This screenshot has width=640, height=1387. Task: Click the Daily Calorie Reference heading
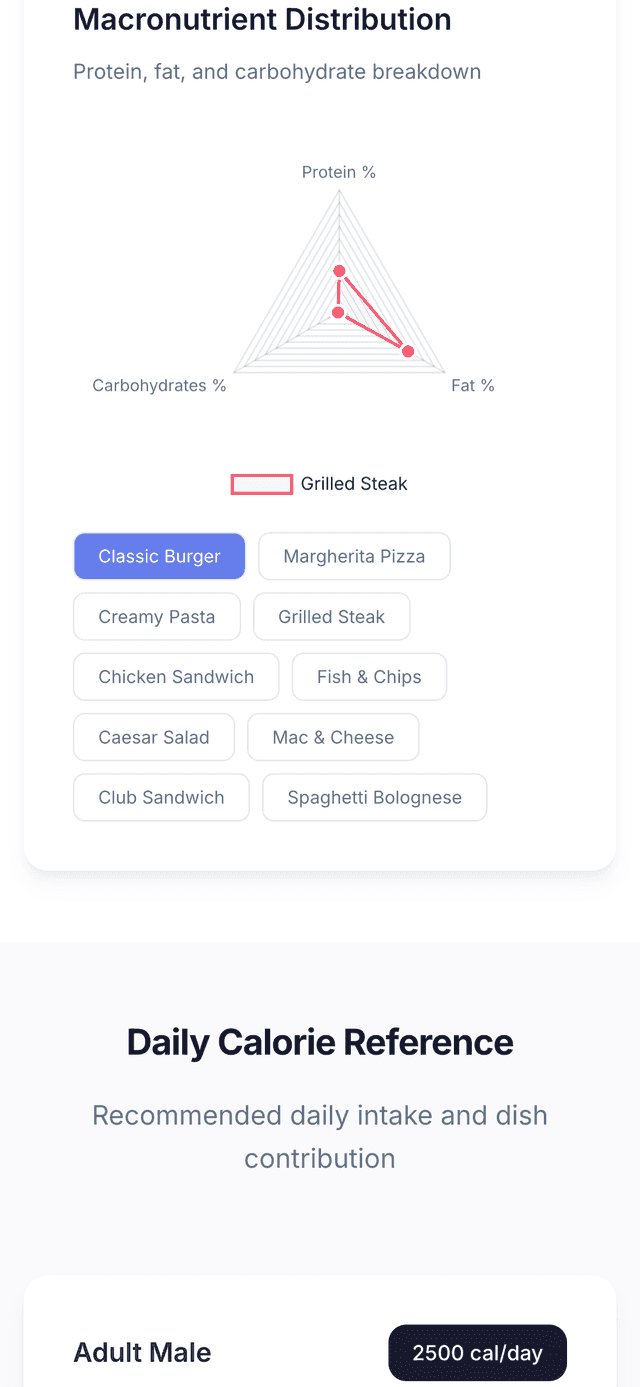click(320, 1042)
